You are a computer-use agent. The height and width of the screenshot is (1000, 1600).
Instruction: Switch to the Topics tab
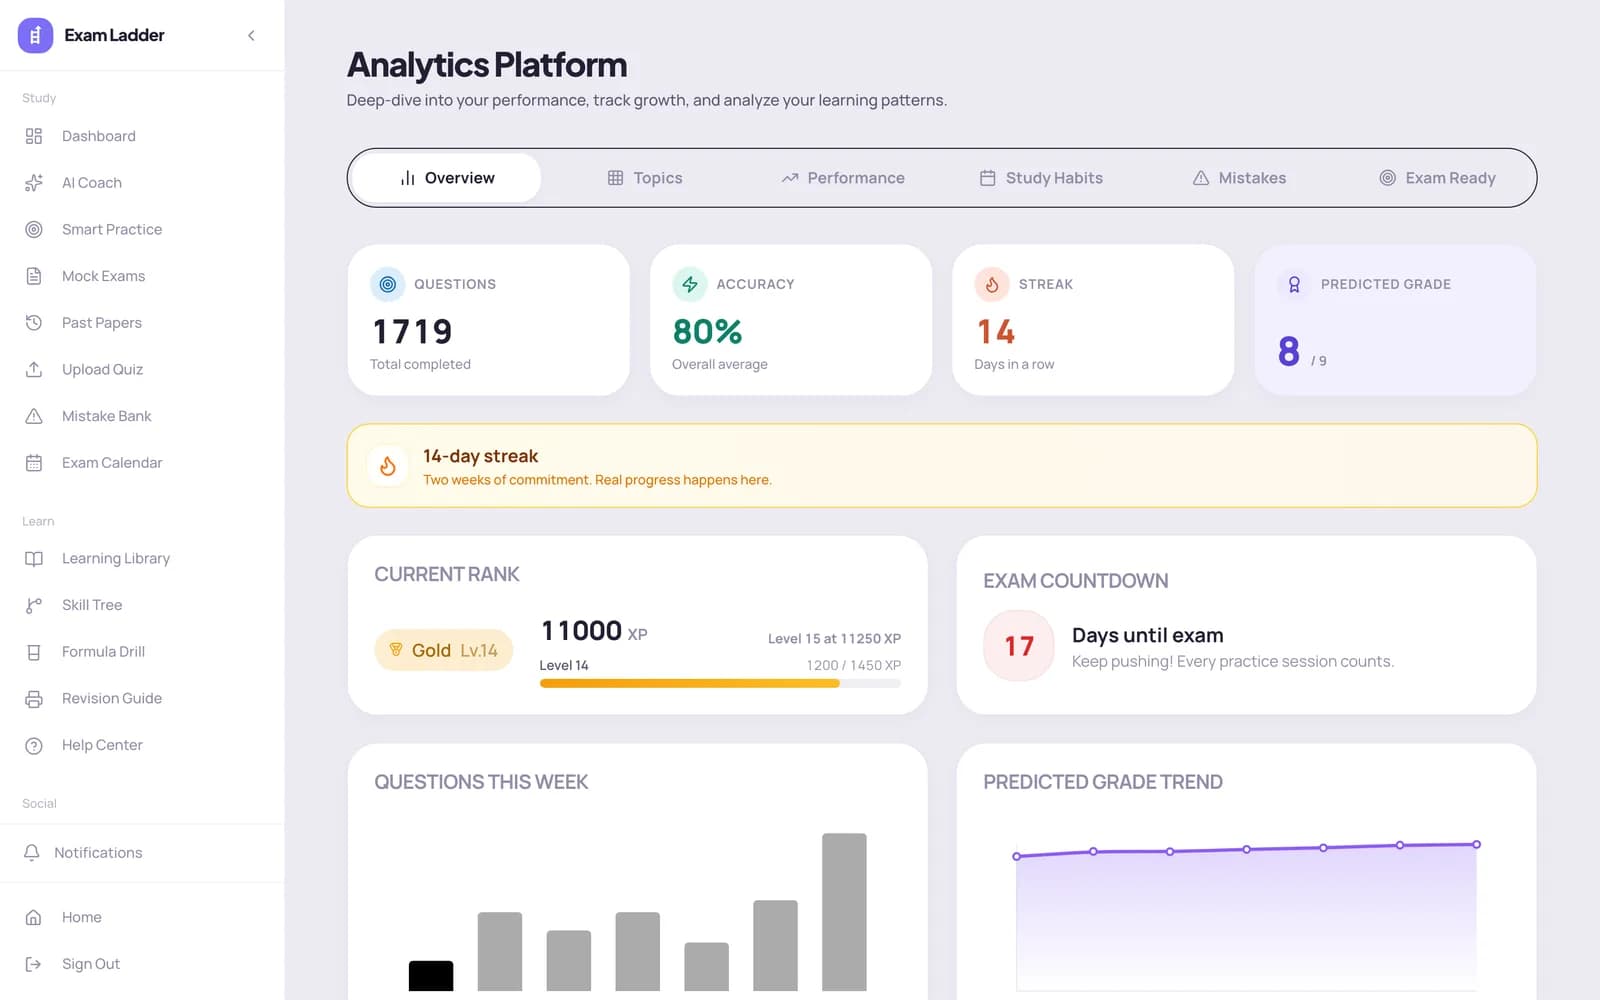[645, 178]
